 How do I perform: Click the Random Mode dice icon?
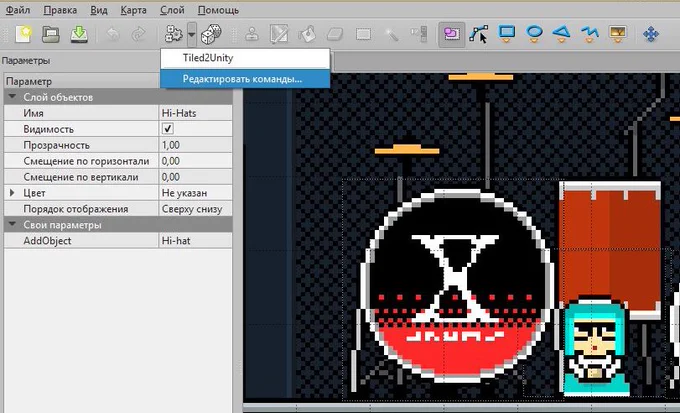pos(211,34)
